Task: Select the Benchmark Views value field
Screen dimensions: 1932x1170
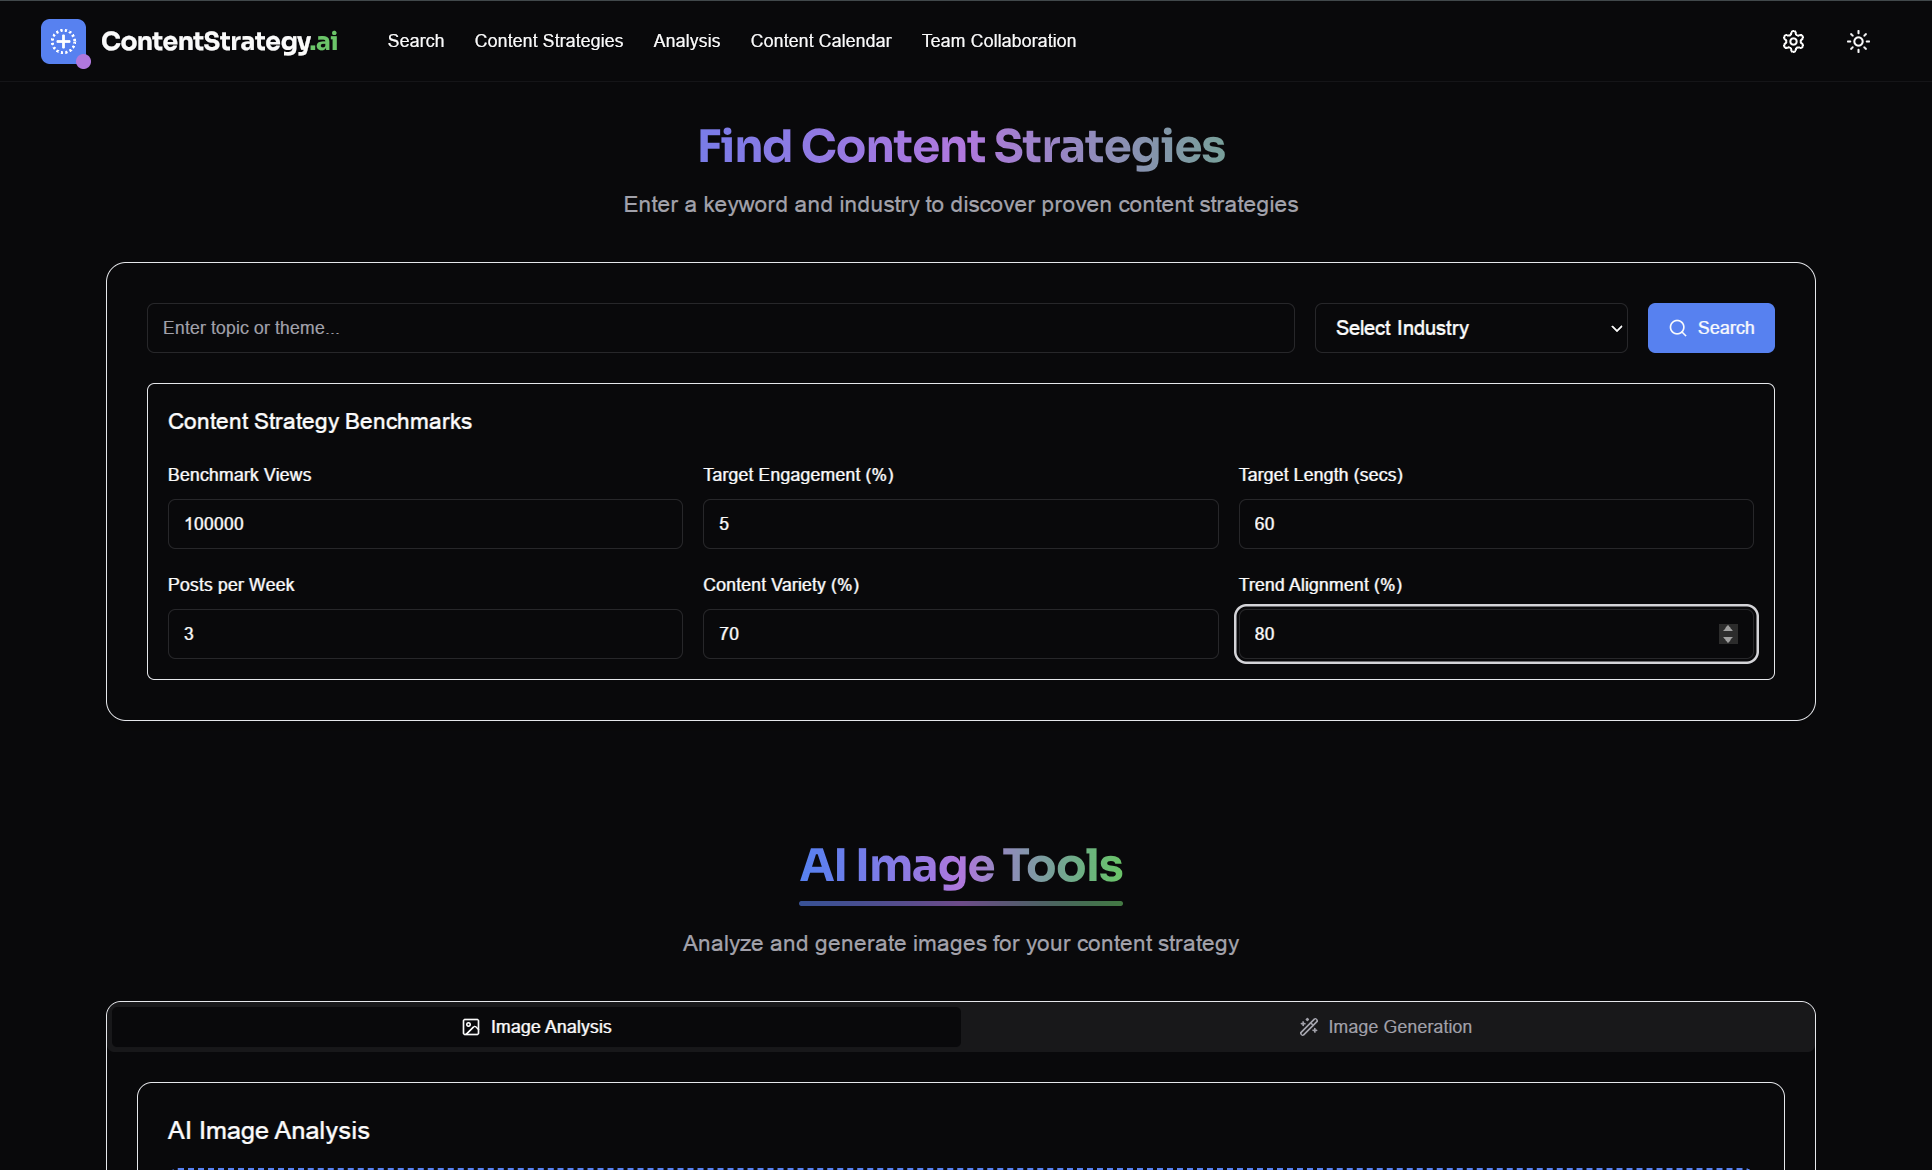Action: click(x=424, y=523)
